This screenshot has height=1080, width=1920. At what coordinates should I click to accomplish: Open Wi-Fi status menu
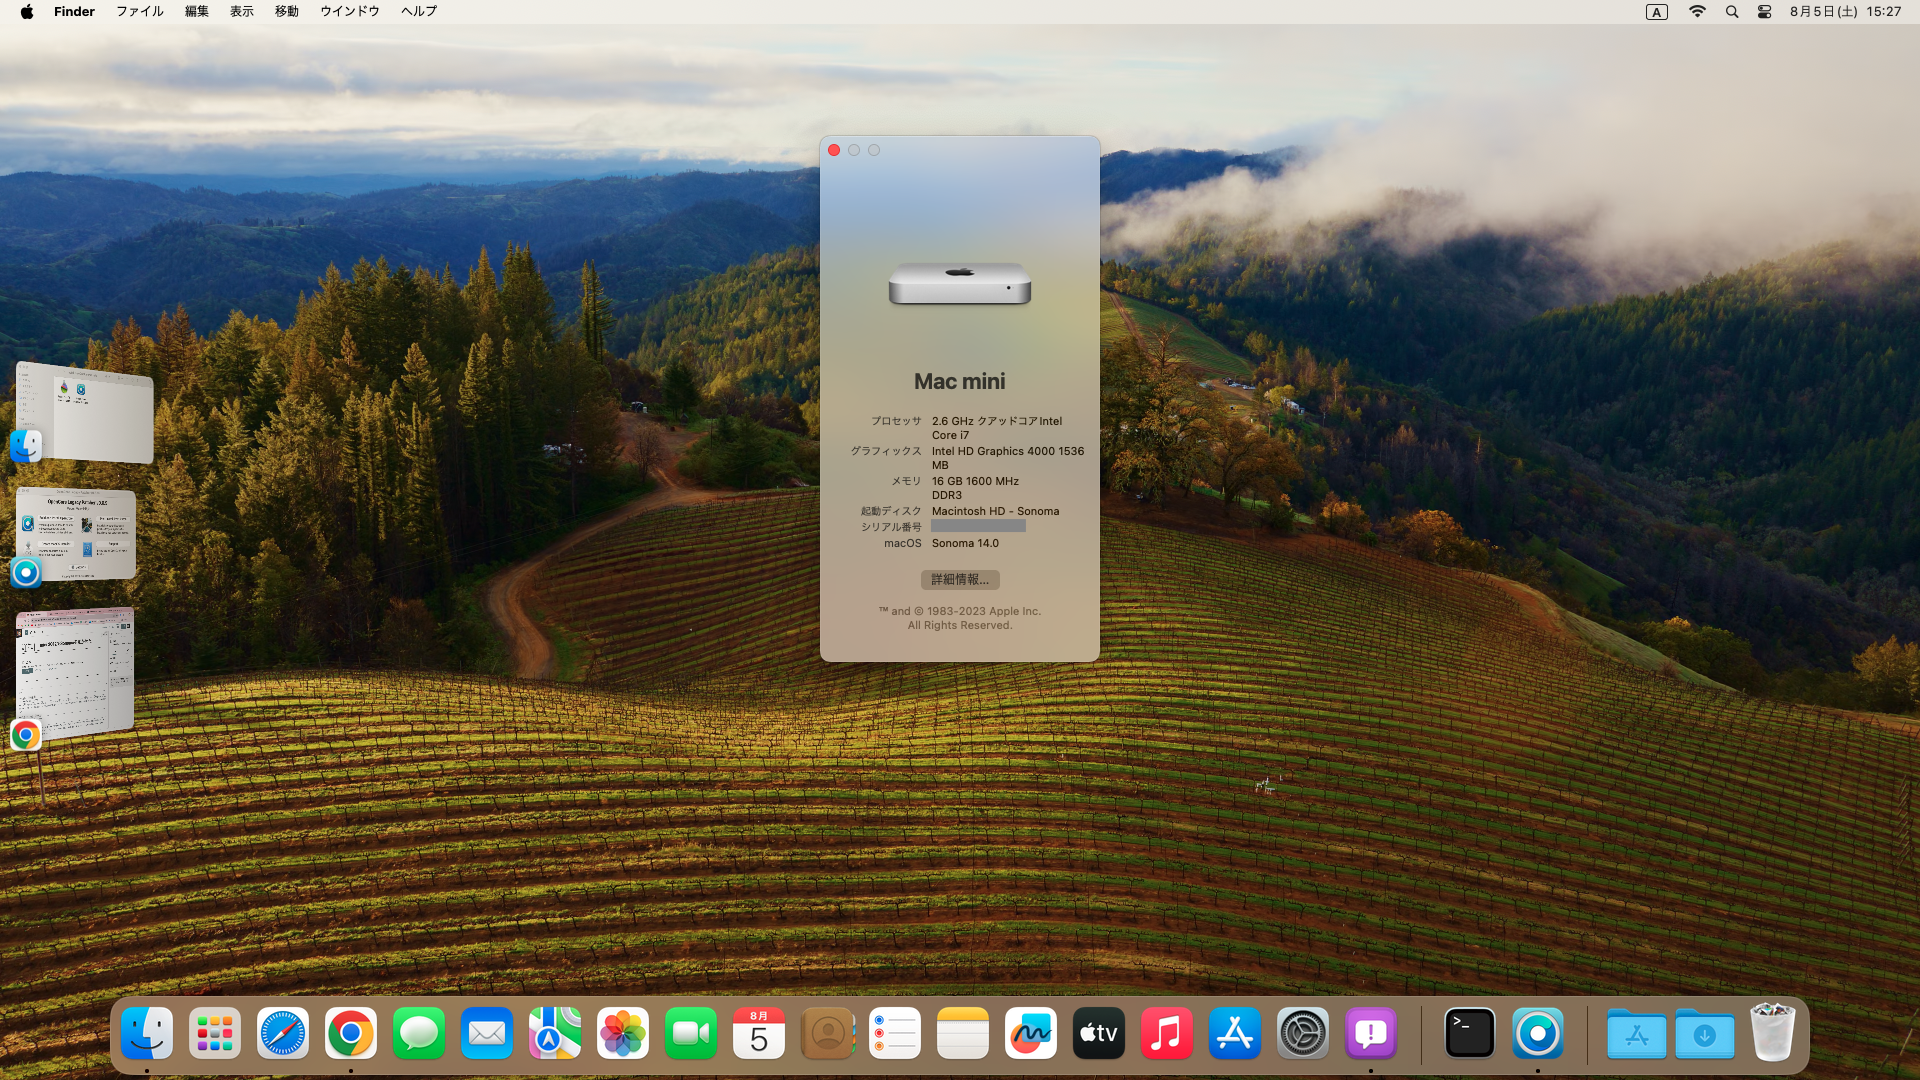(1697, 12)
